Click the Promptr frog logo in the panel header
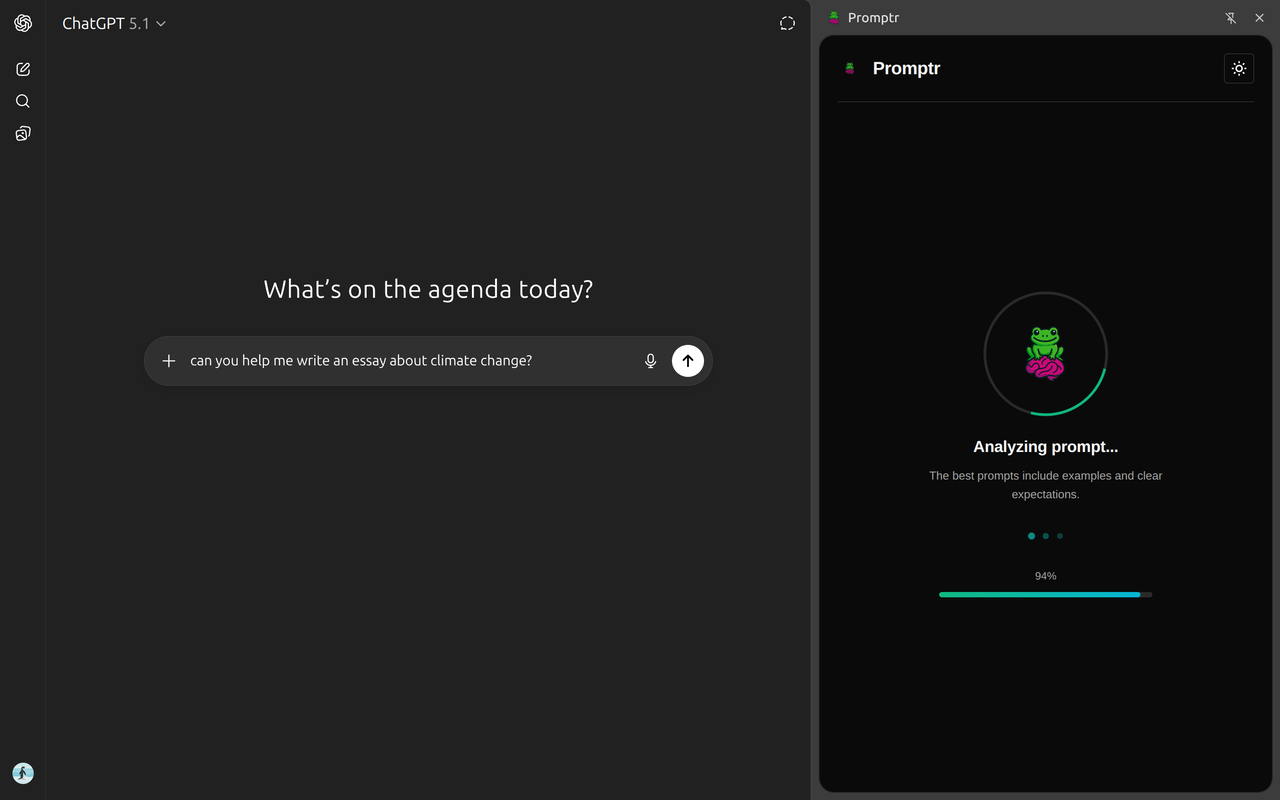The image size is (1280, 800). (x=850, y=68)
